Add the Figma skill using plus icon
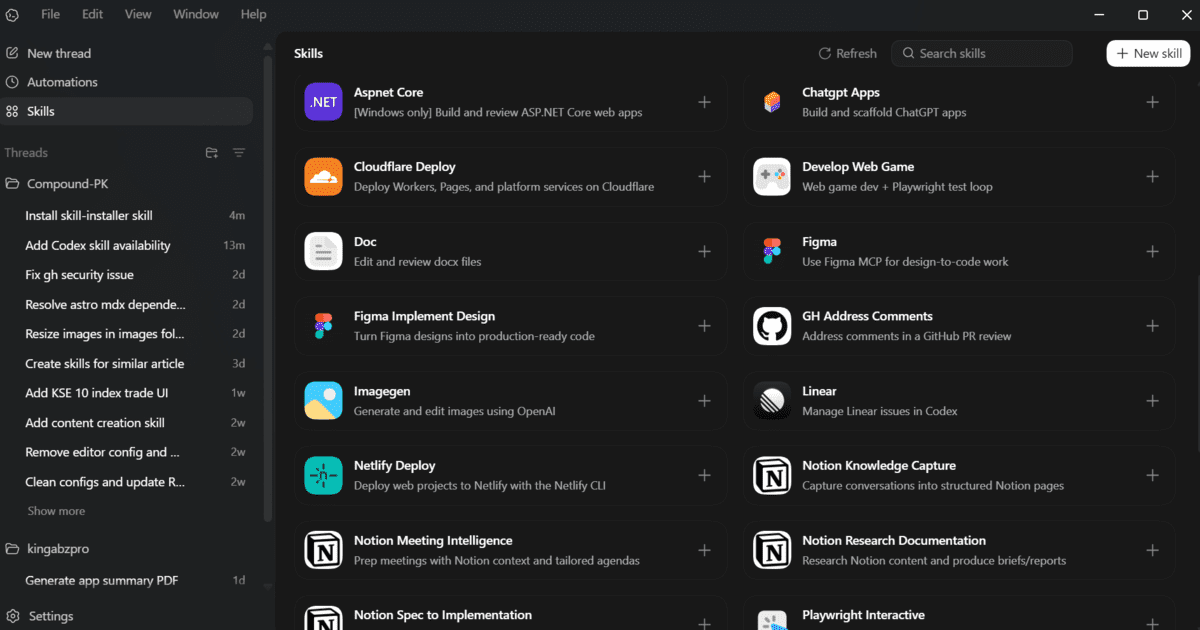 [x=1152, y=251]
